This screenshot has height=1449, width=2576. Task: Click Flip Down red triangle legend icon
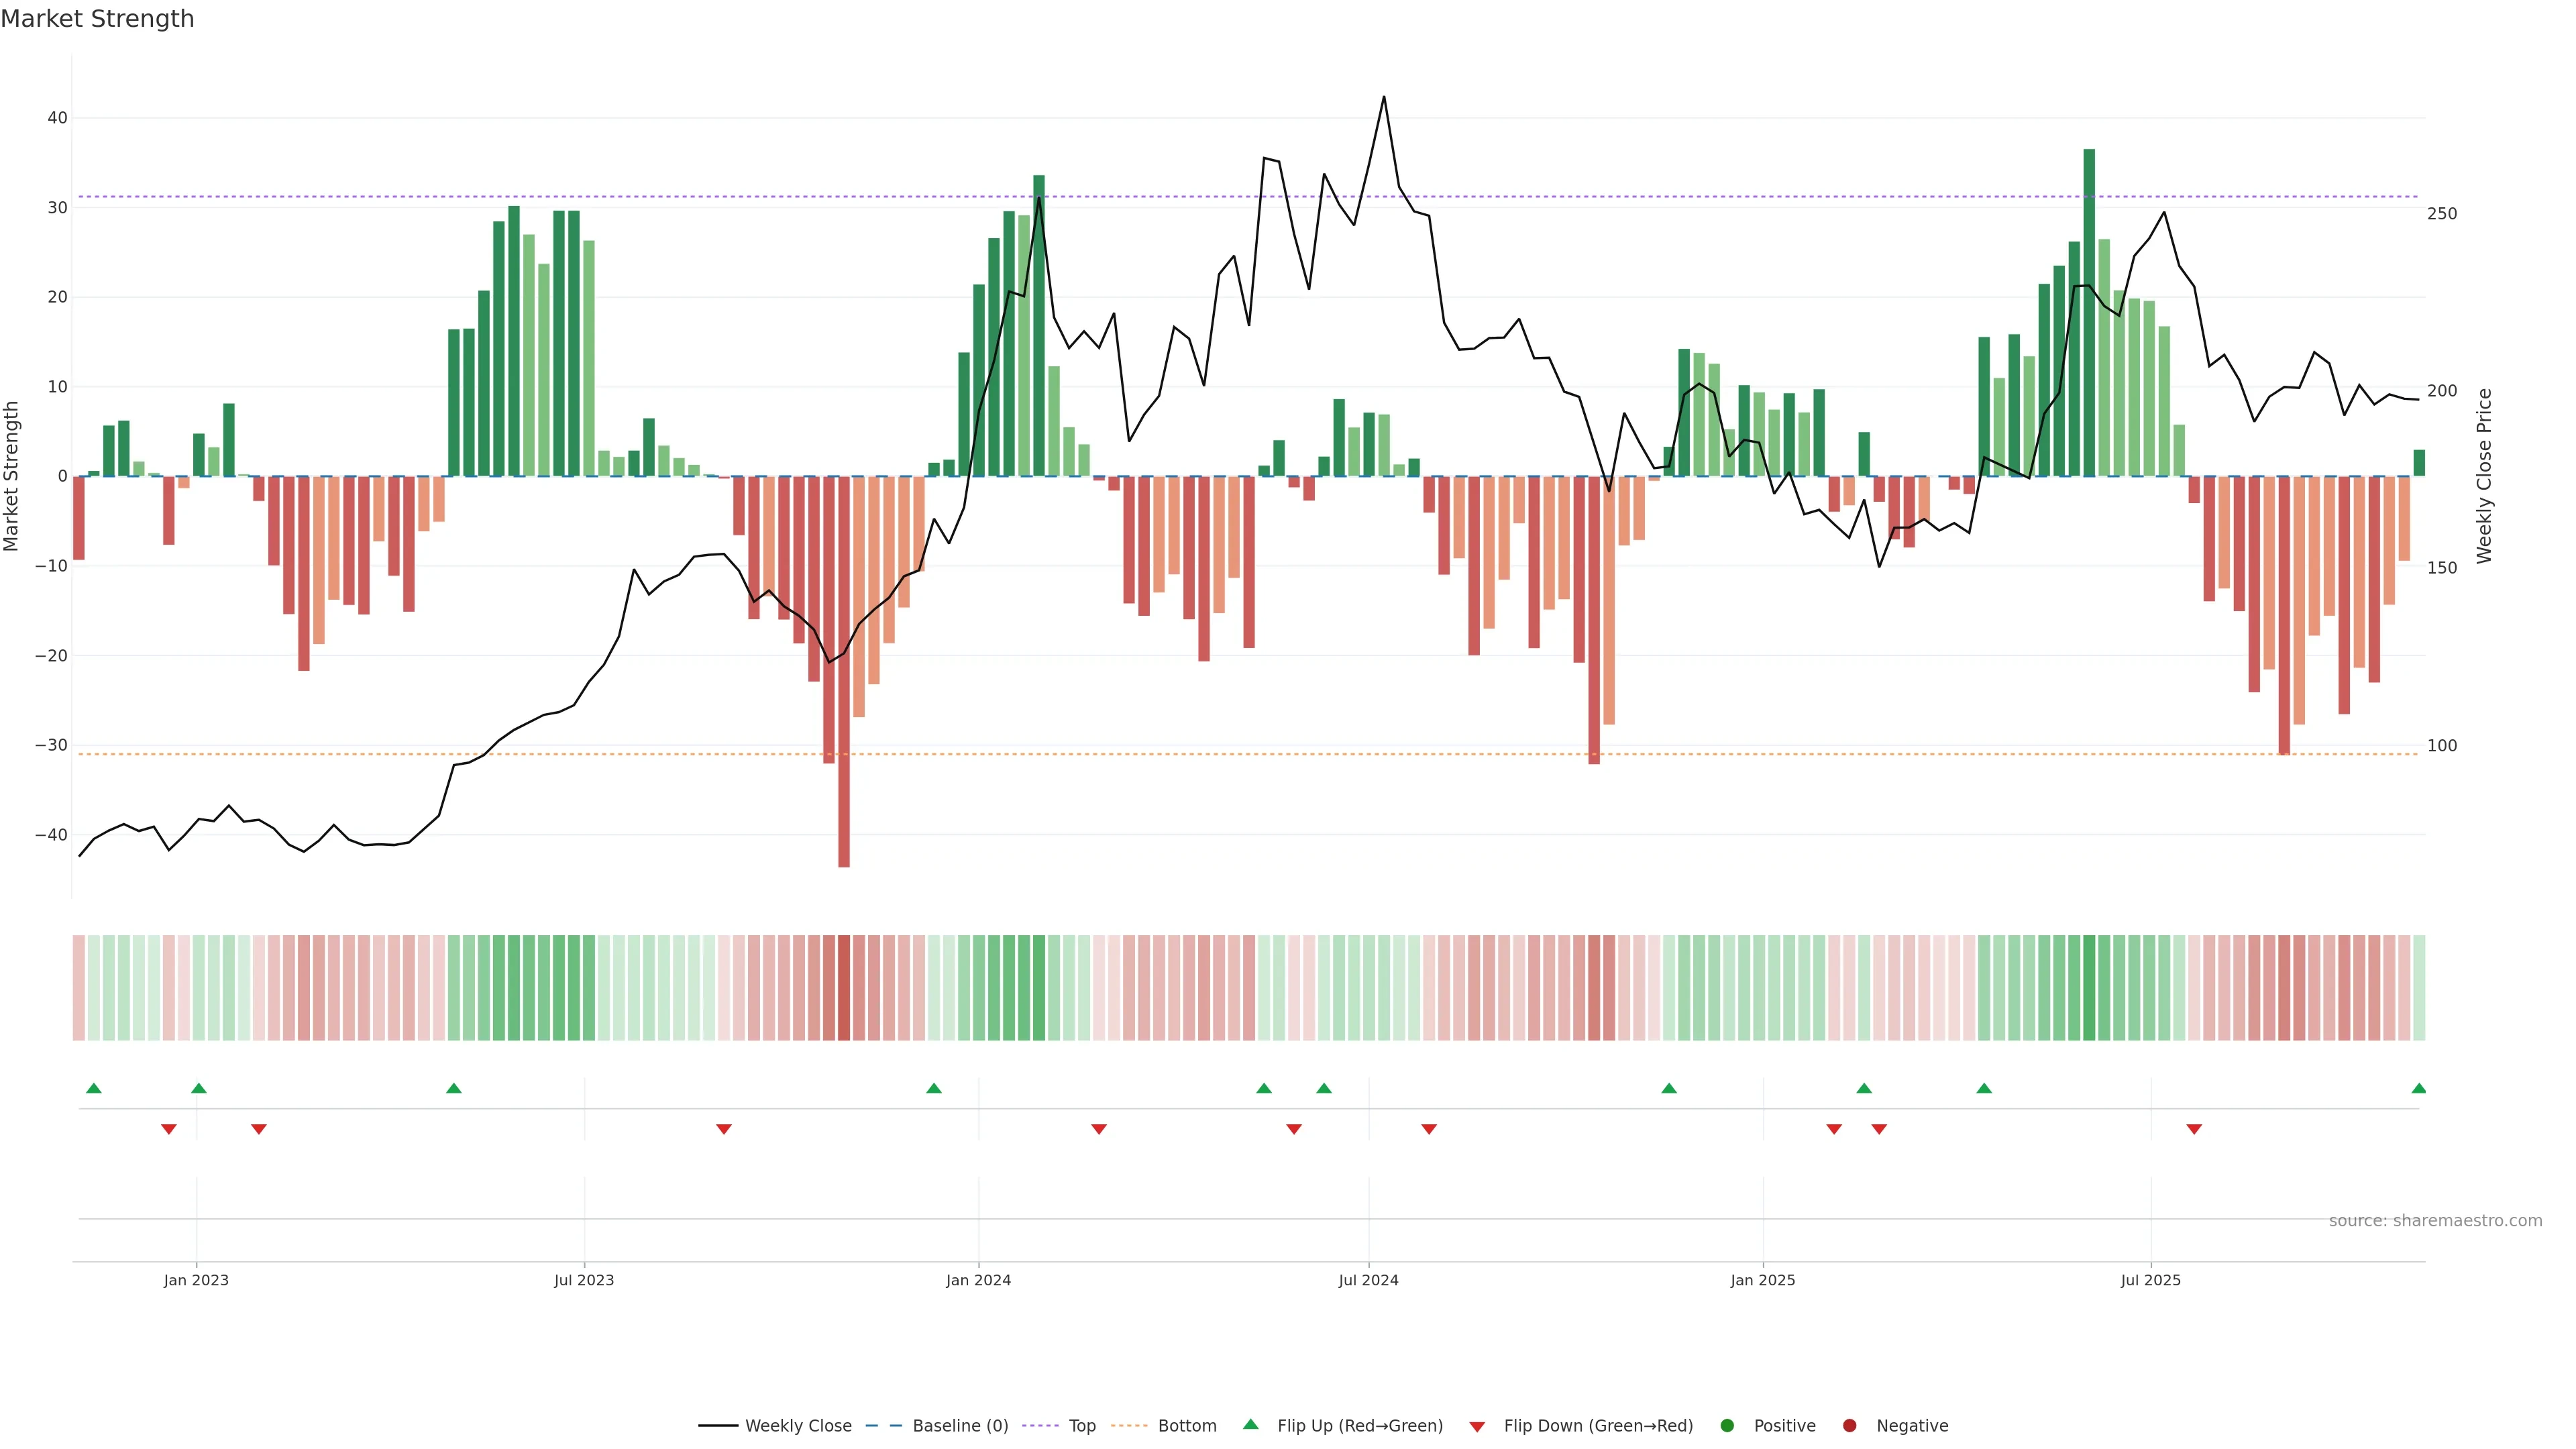click(x=1477, y=1427)
